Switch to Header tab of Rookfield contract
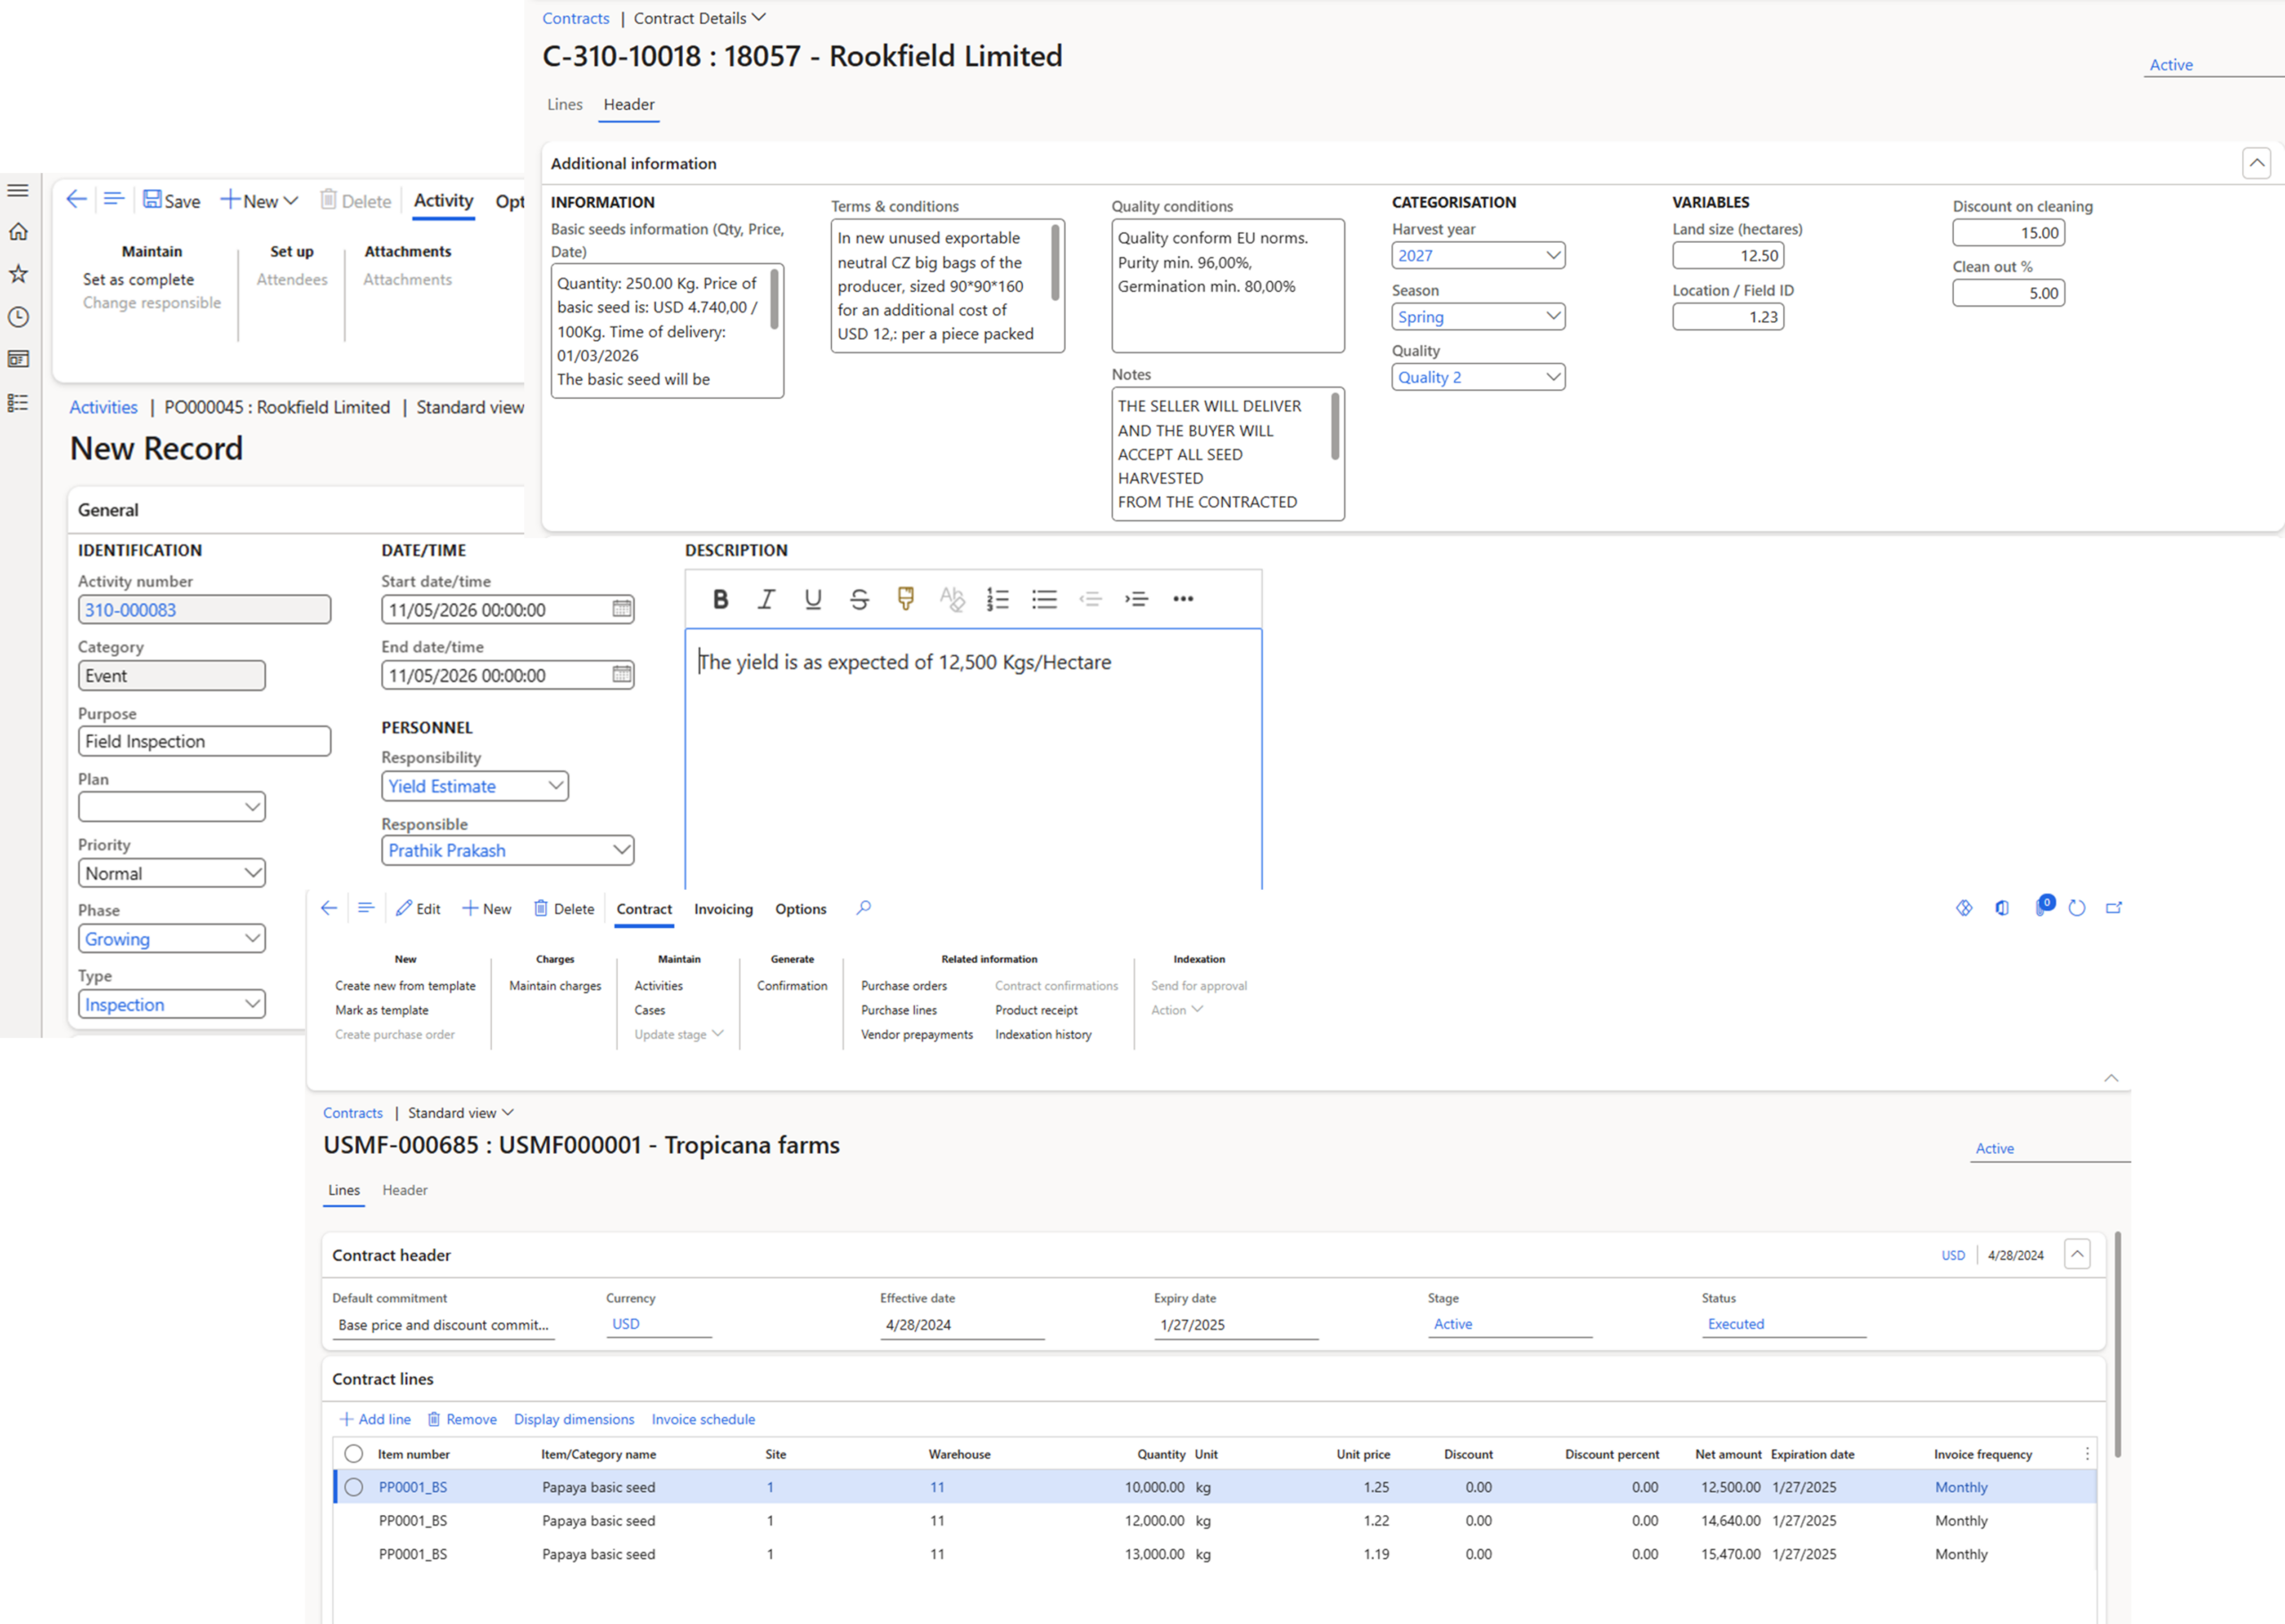 (629, 104)
